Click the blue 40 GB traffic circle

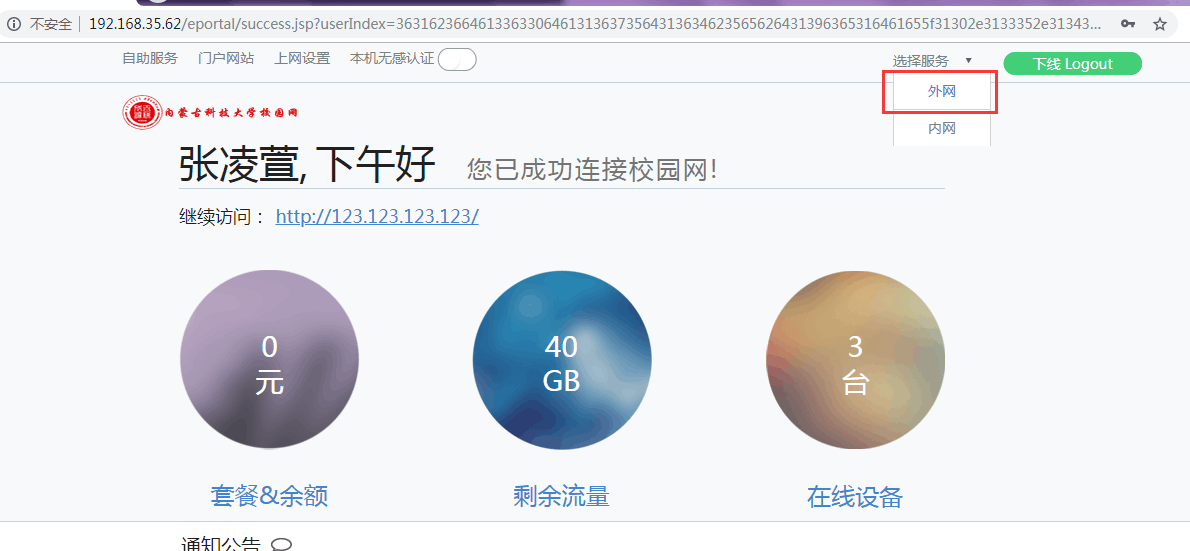(562, 360)
